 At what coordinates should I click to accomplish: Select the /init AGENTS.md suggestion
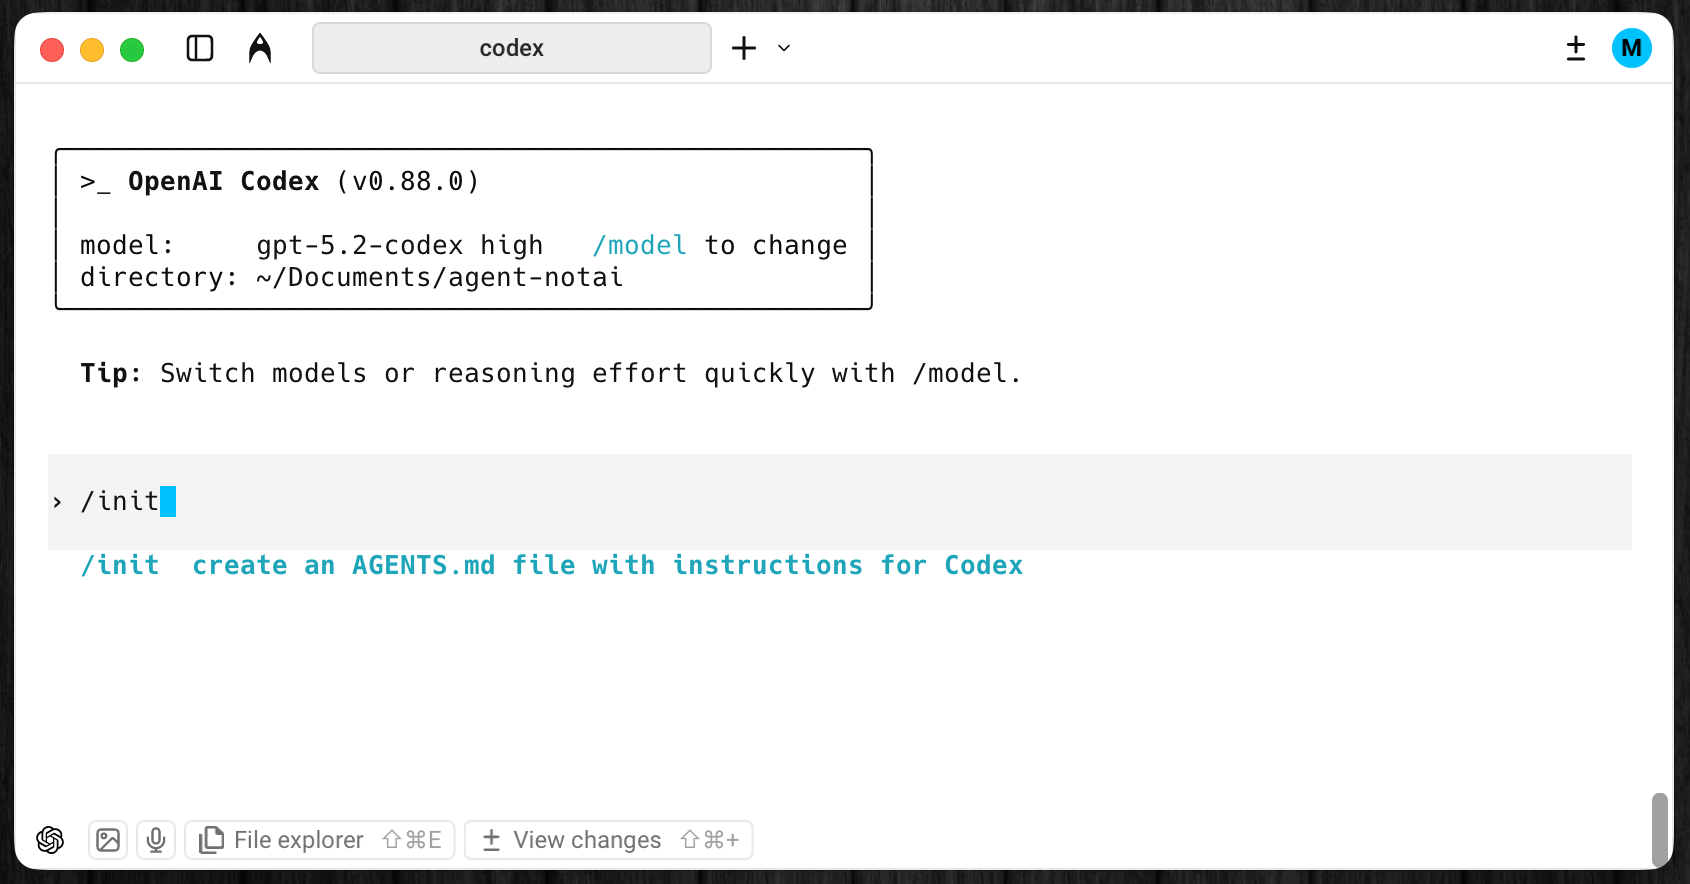551,565
